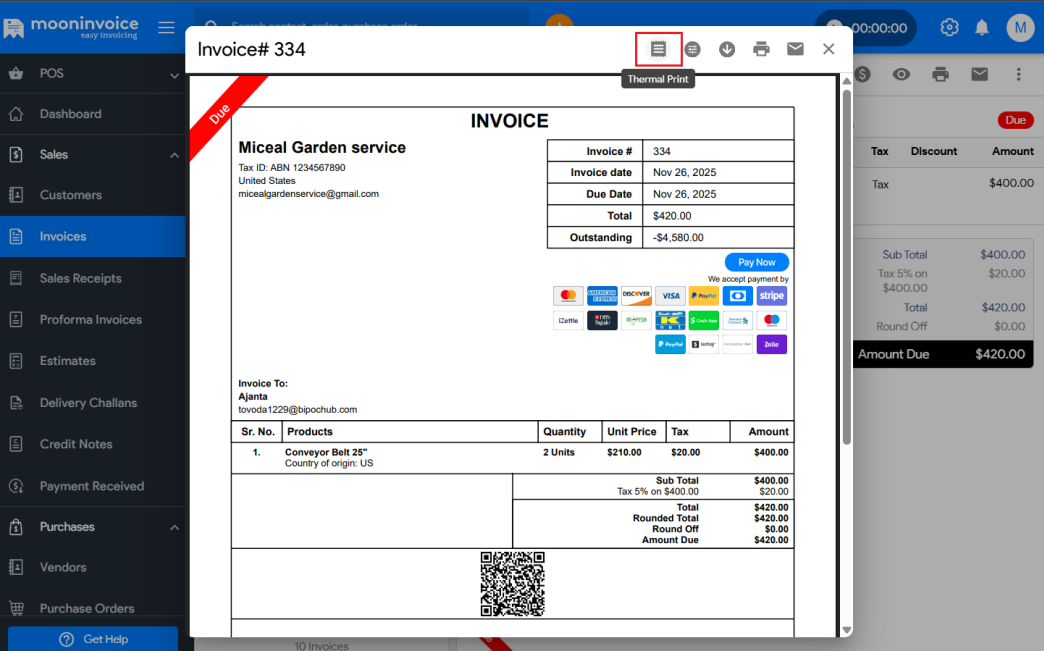Click the Get Help button

(x=93, y=639)
